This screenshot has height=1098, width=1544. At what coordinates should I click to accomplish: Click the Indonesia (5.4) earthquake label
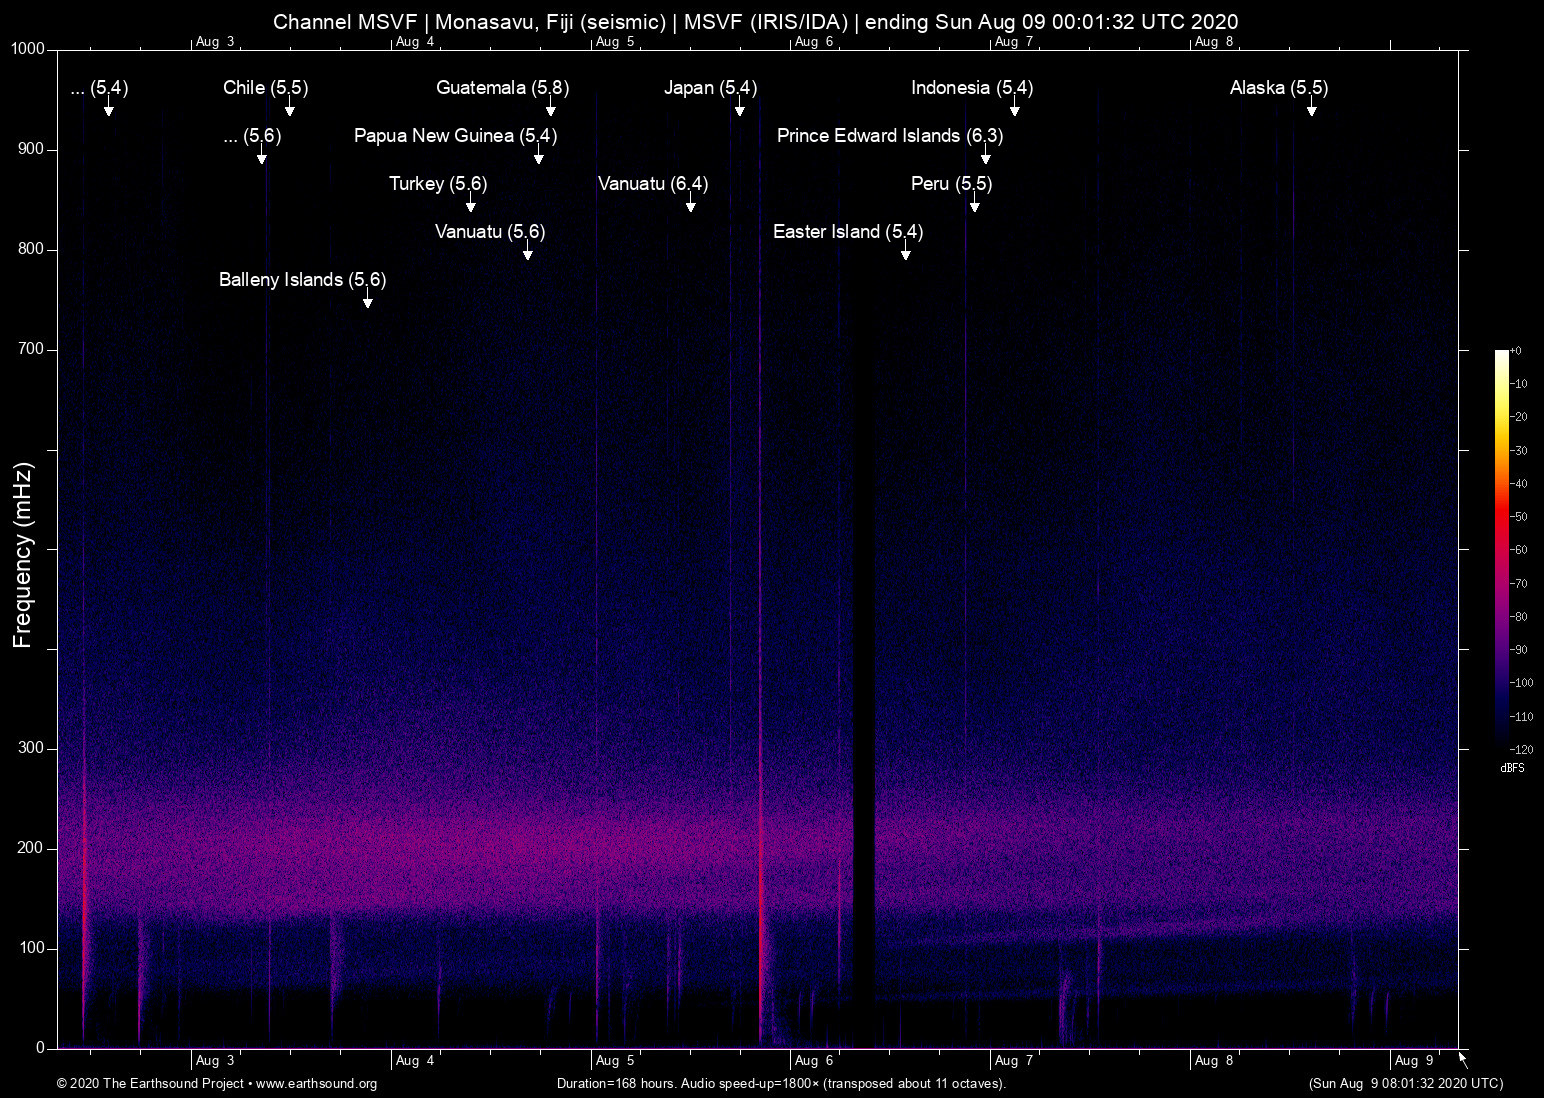(x=972, y=88)
